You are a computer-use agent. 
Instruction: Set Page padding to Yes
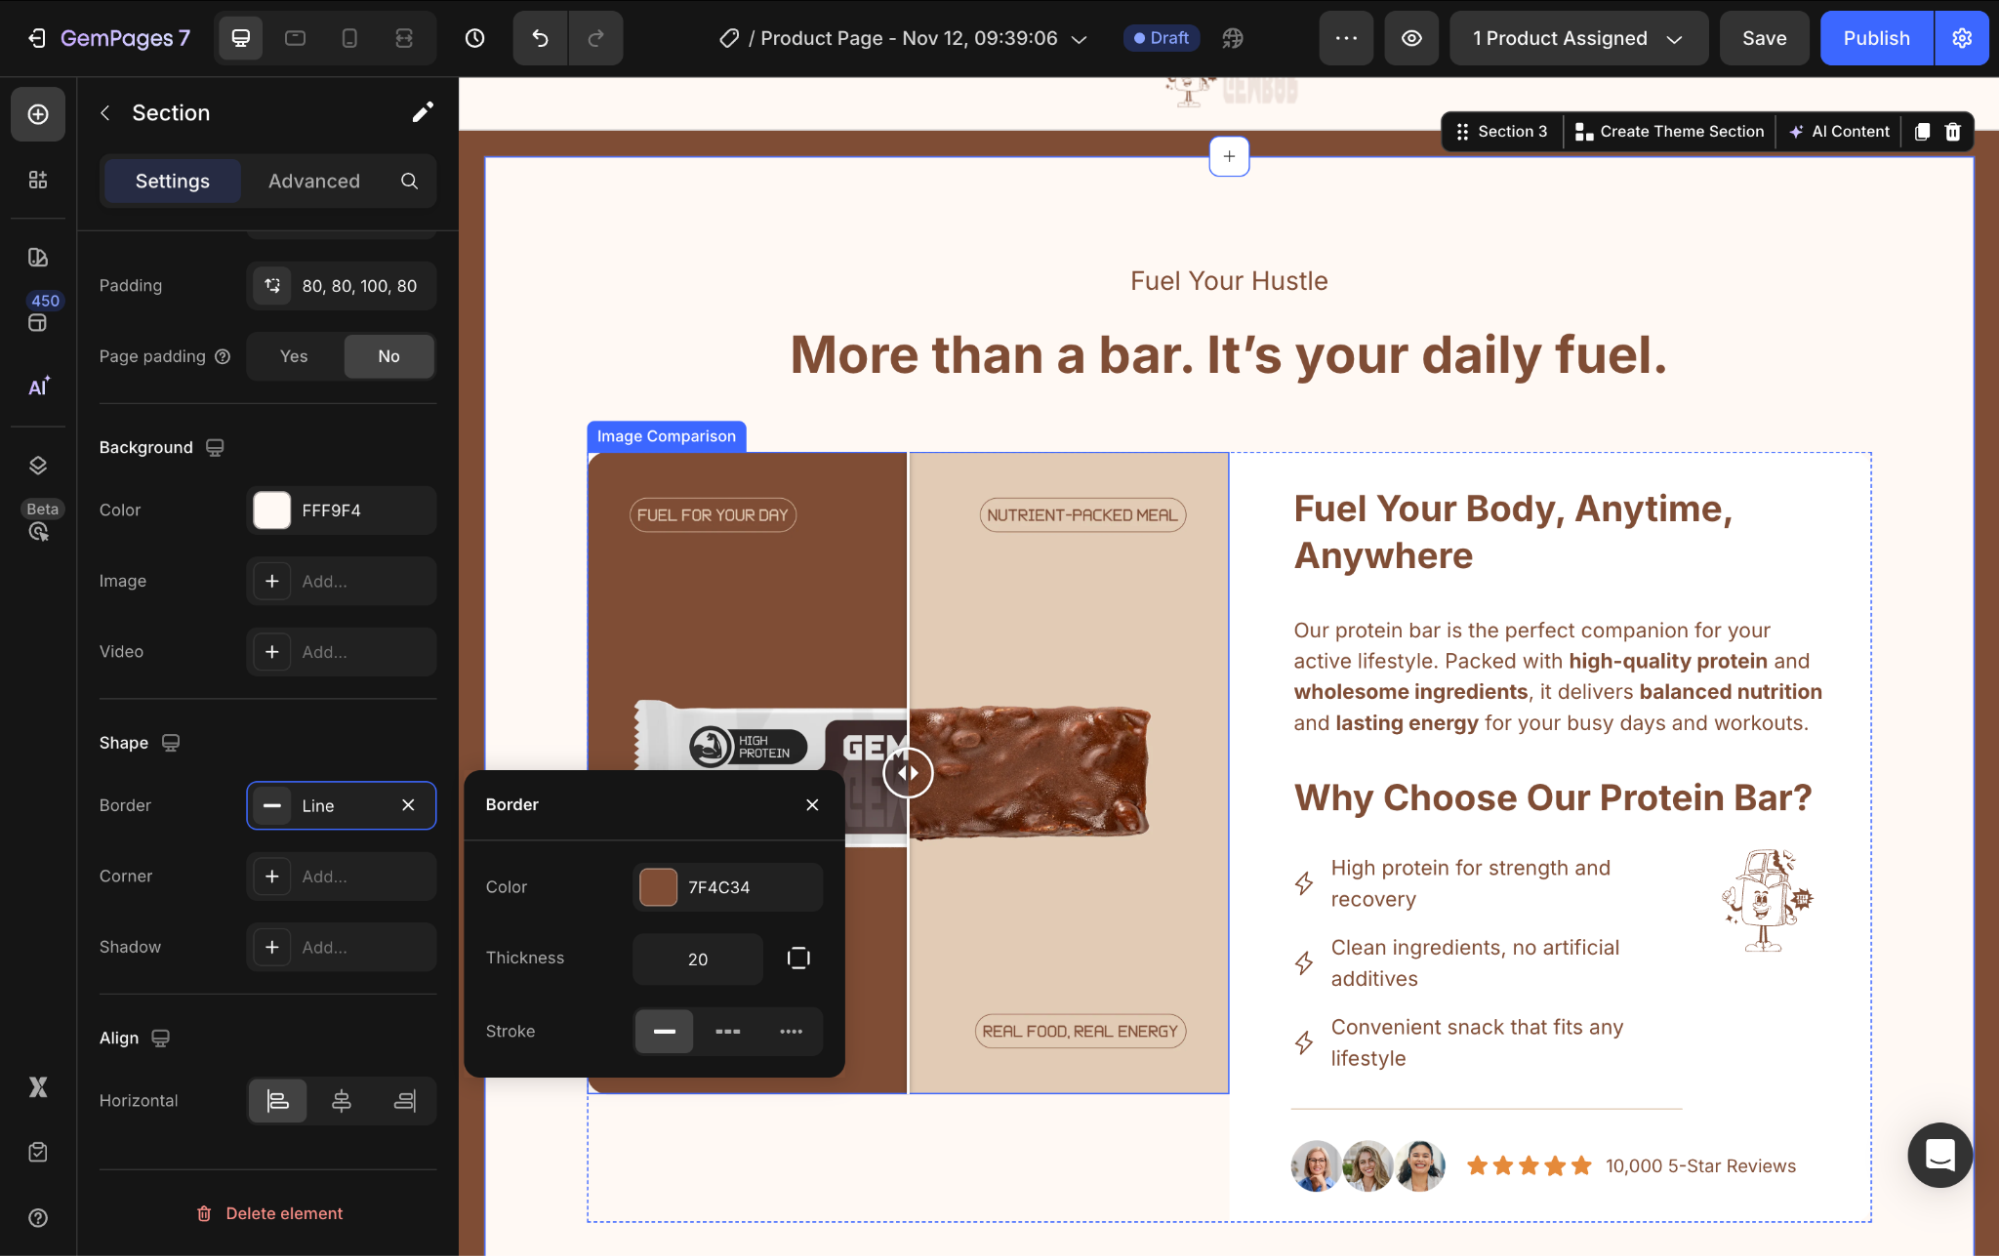294,356
